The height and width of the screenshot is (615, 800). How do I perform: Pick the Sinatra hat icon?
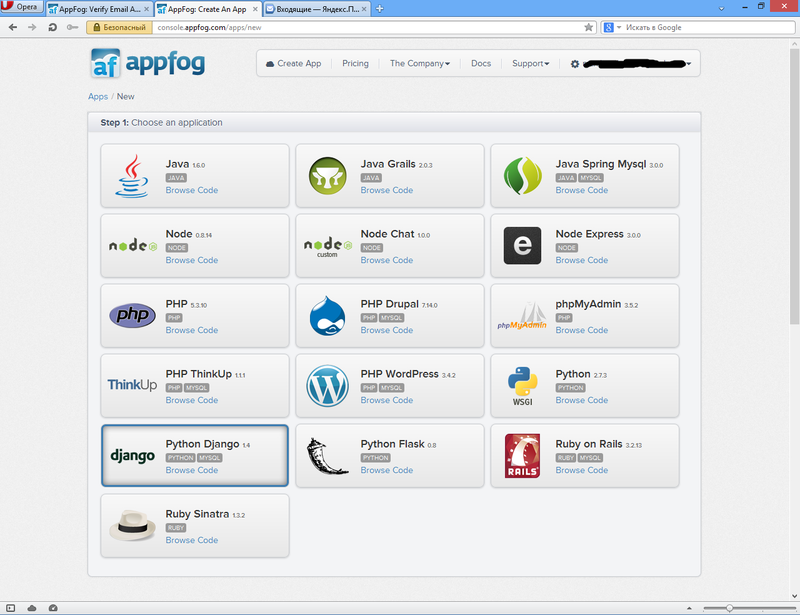point(133,525)
